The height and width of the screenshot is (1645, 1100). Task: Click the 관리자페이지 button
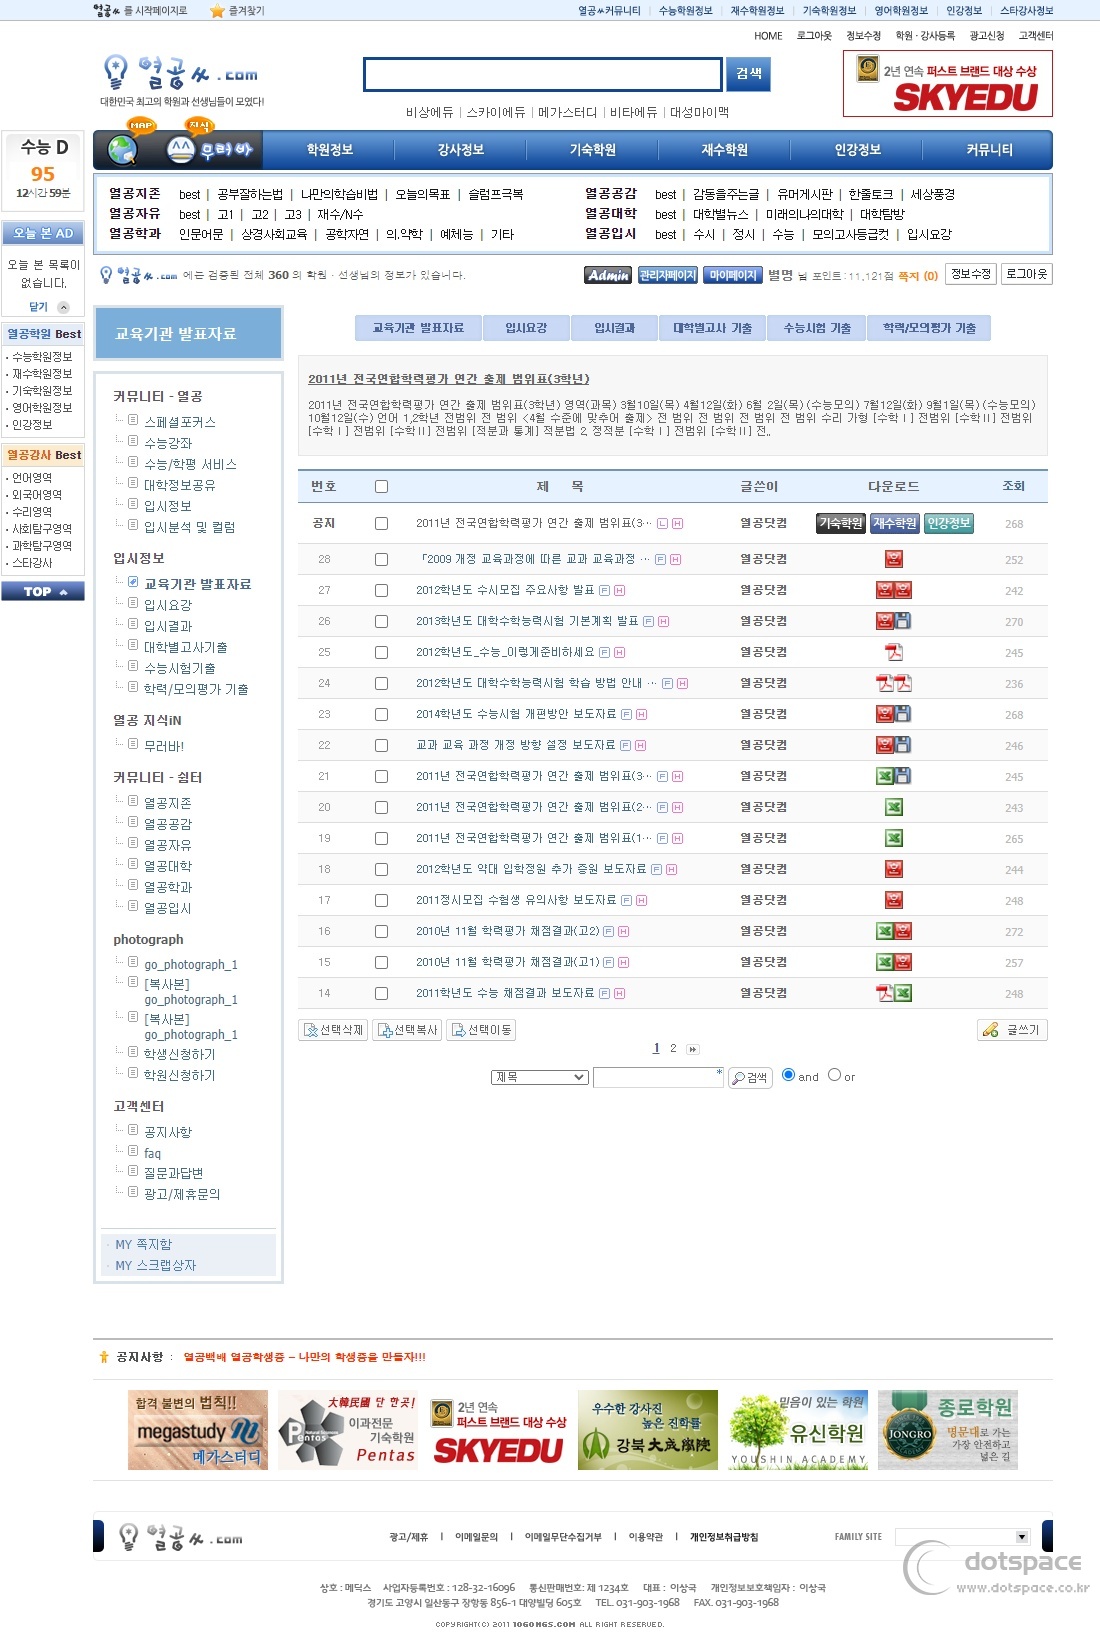[668, 275]
